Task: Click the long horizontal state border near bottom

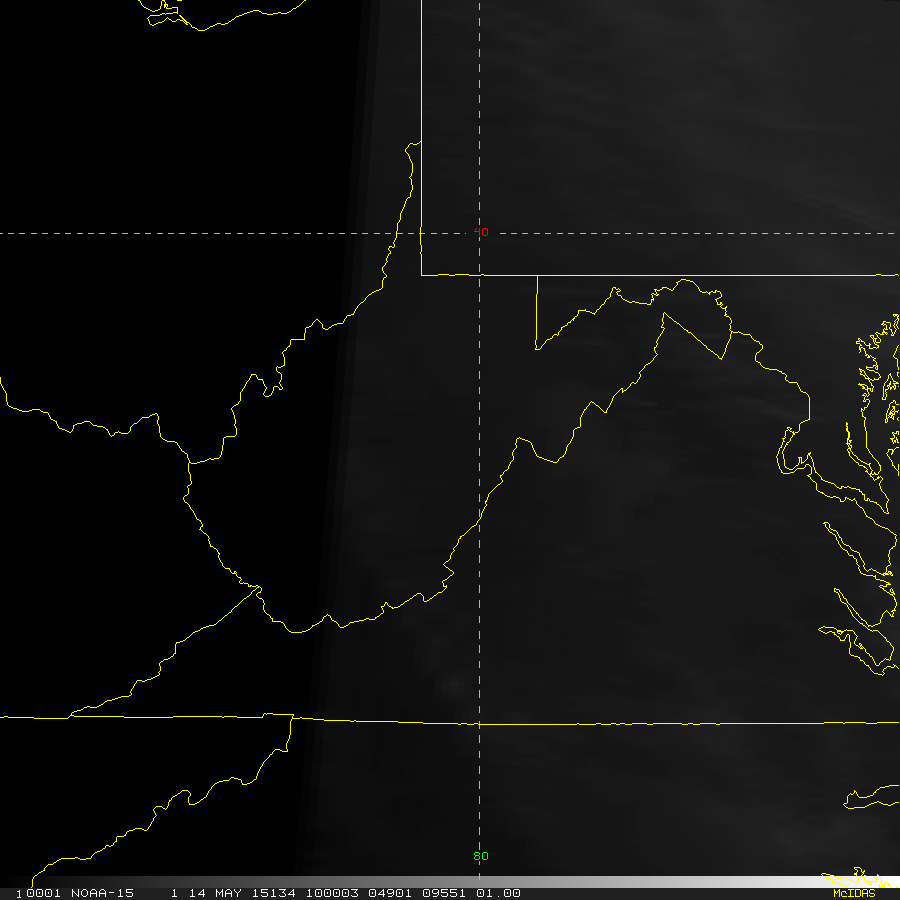Action: 600,723
